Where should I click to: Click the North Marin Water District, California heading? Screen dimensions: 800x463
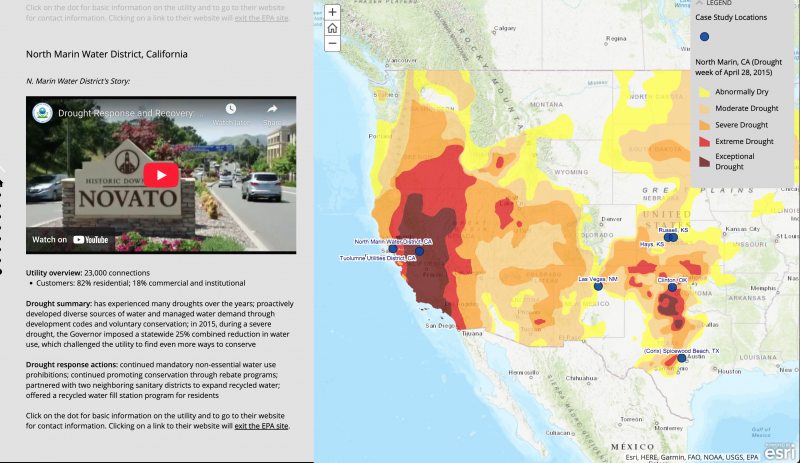tap(107, 54)
